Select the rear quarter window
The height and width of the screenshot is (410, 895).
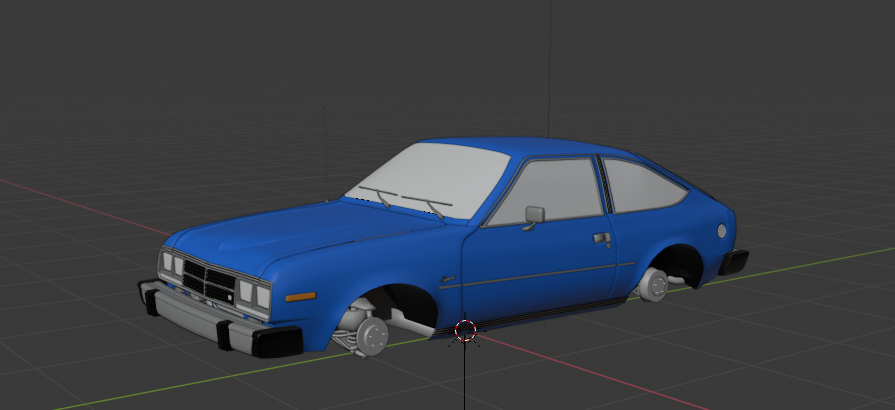tap(643, 184)
